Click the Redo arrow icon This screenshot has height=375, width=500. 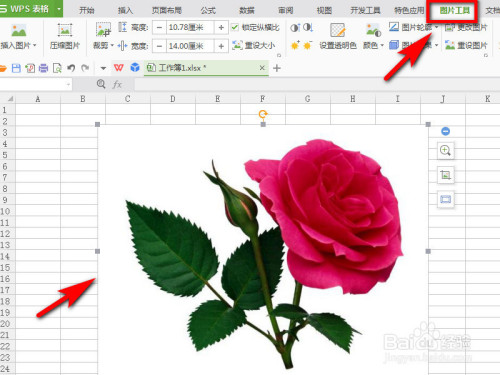pos(85,68)
